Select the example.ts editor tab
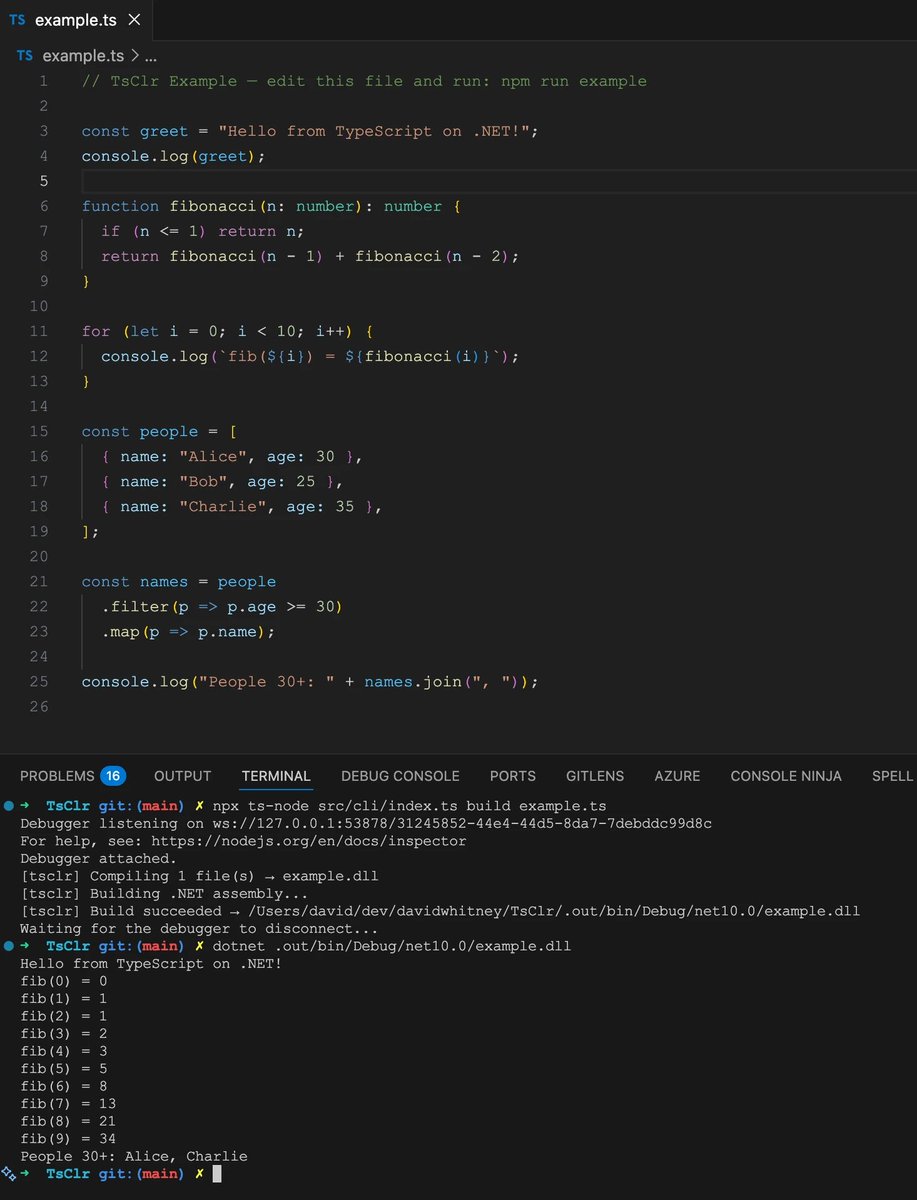Viewport: 917px width, 1200px height. [76, 20]
